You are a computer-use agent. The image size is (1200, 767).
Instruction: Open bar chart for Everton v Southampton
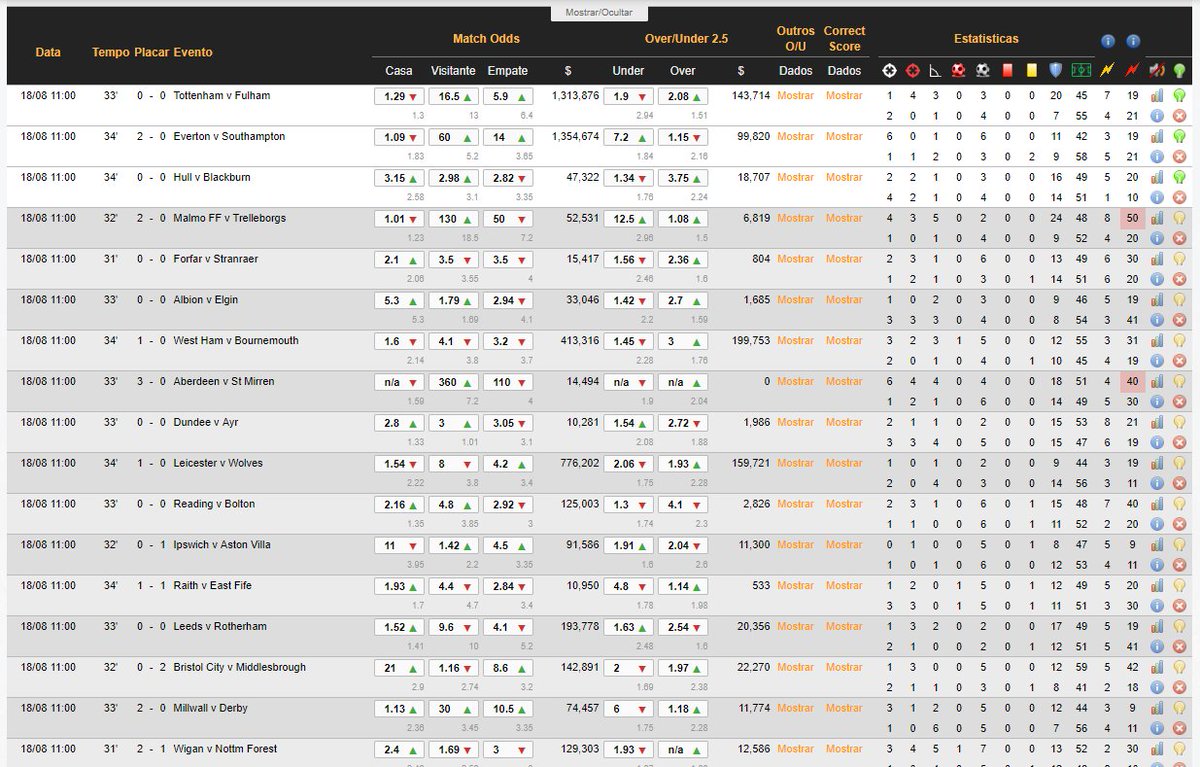coord(1156,137)
